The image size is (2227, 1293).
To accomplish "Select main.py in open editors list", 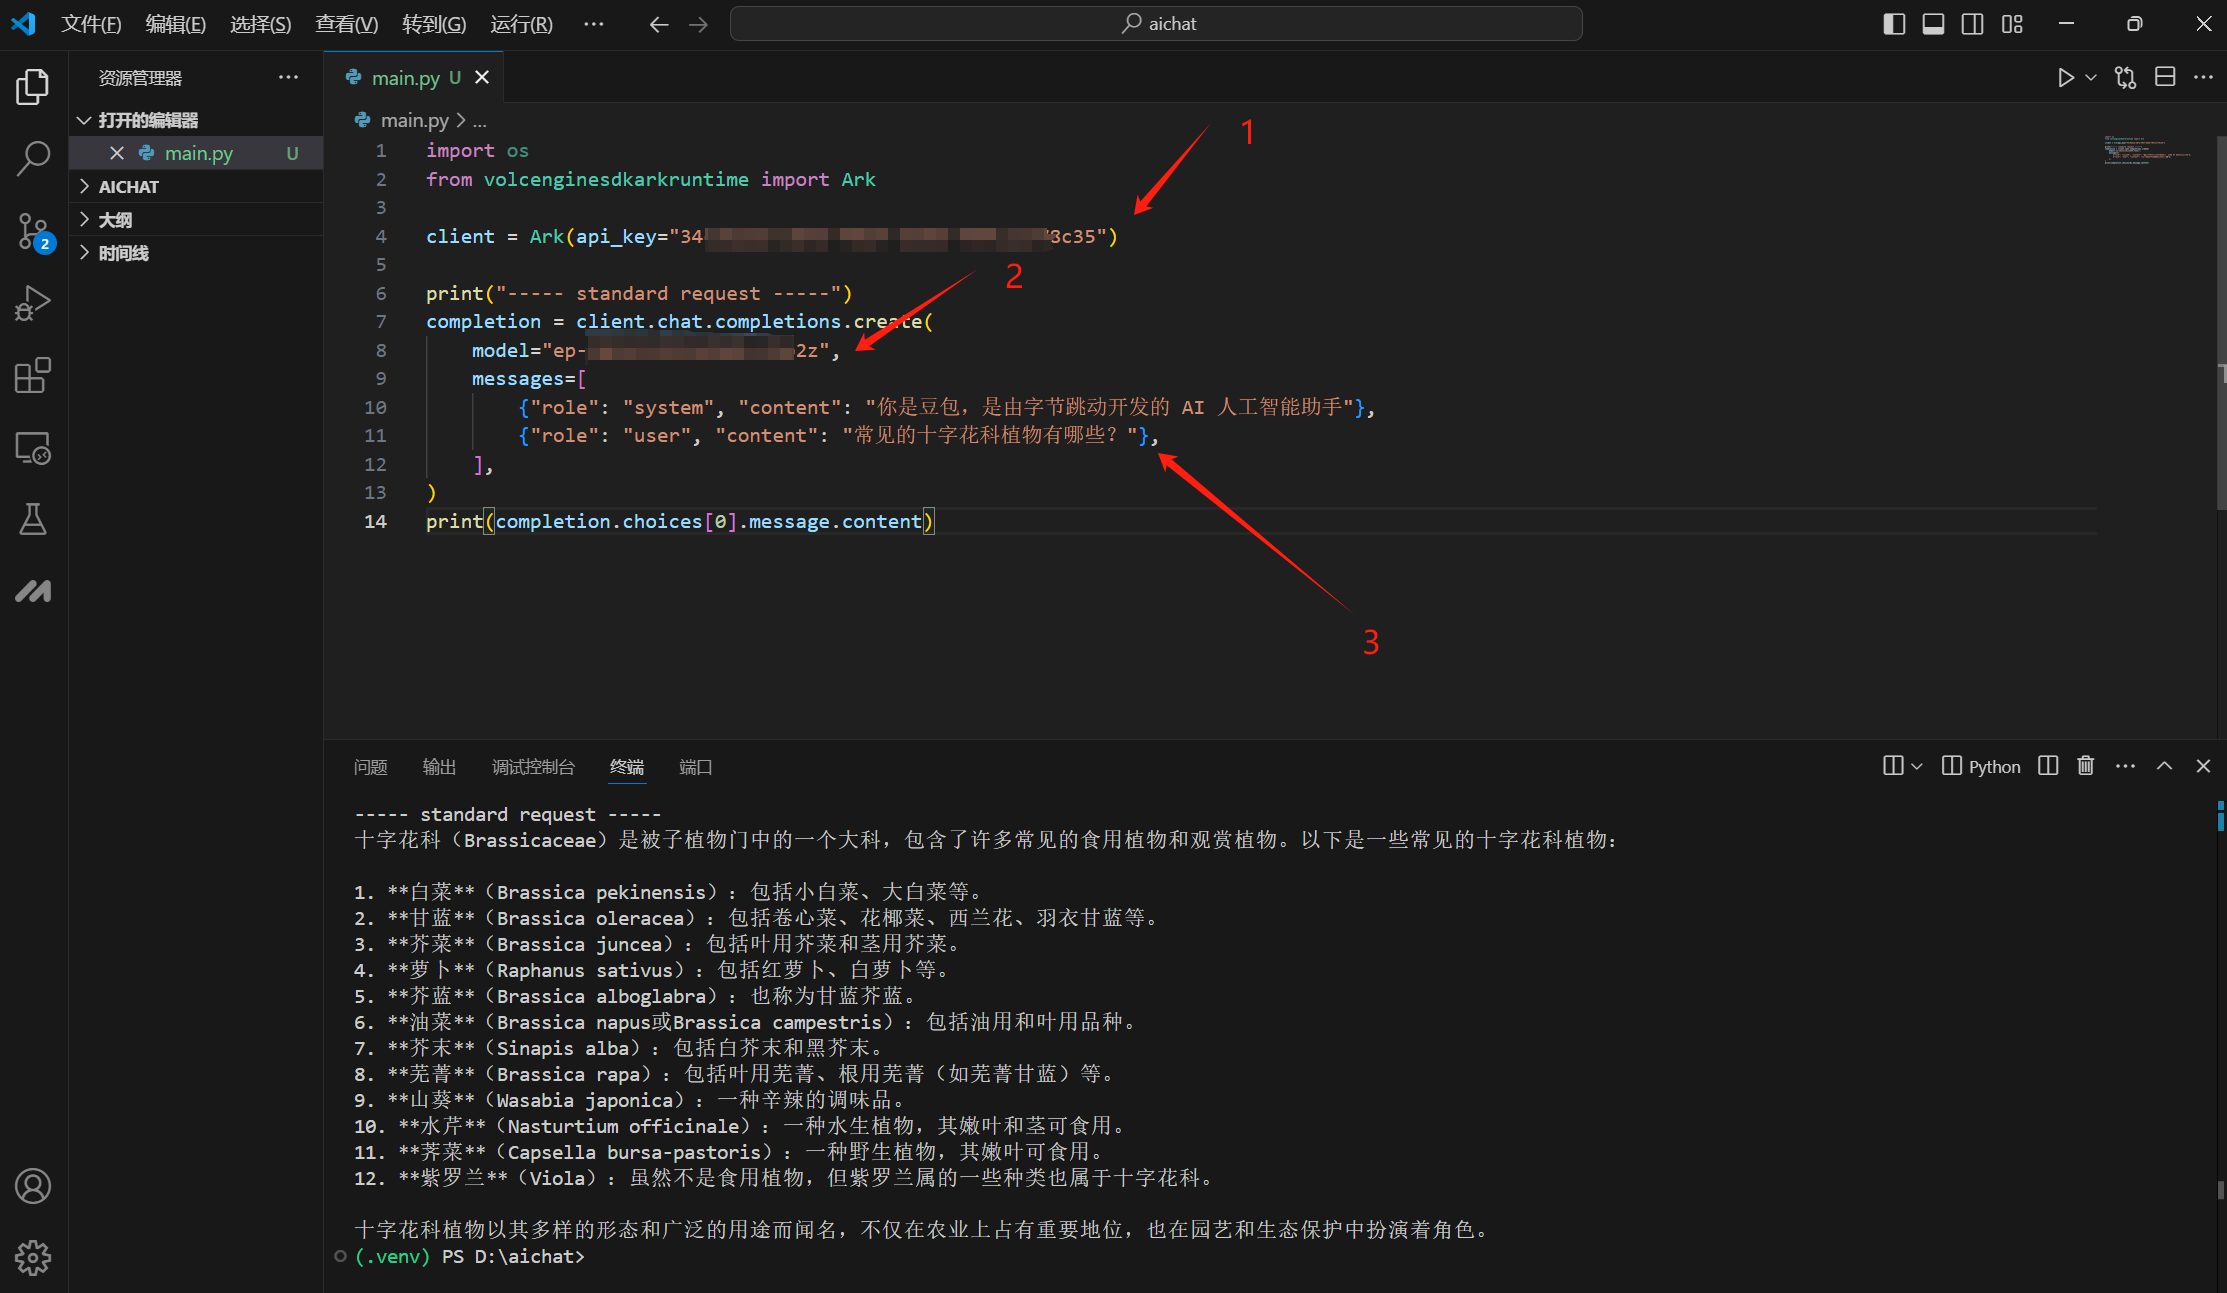I will (198, 153).
